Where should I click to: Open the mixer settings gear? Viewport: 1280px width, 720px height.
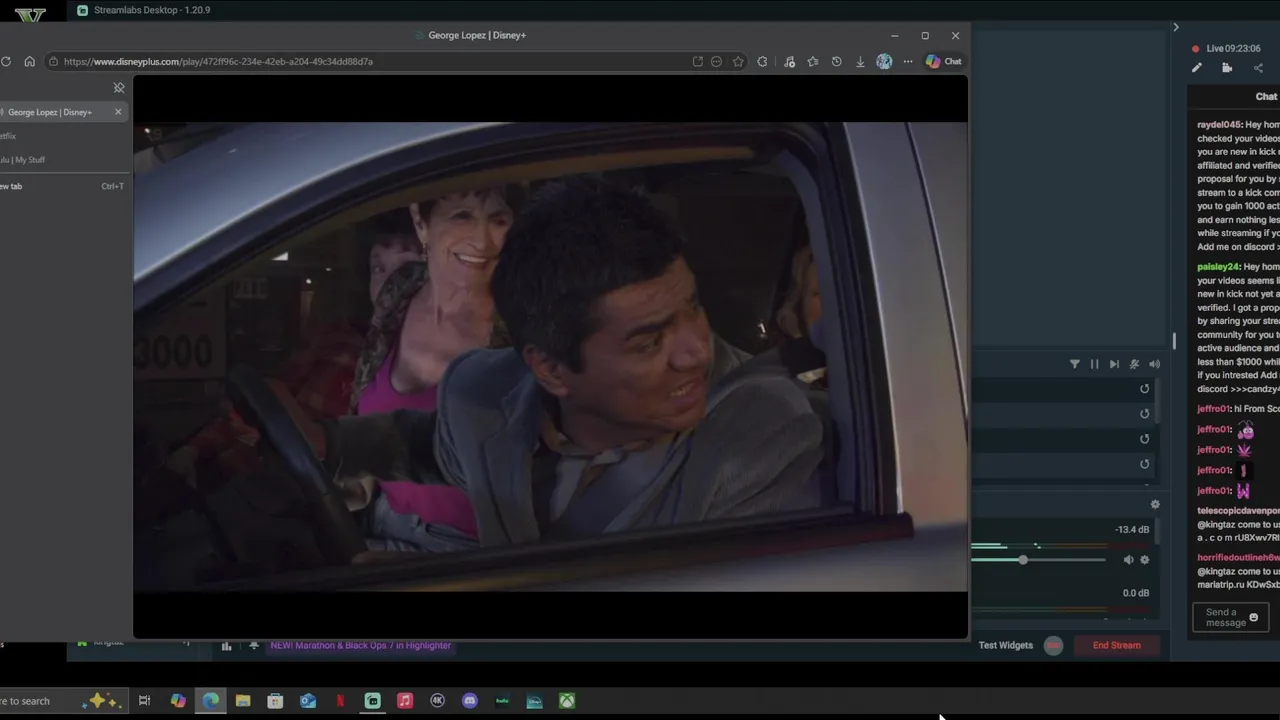point(1155,505)
